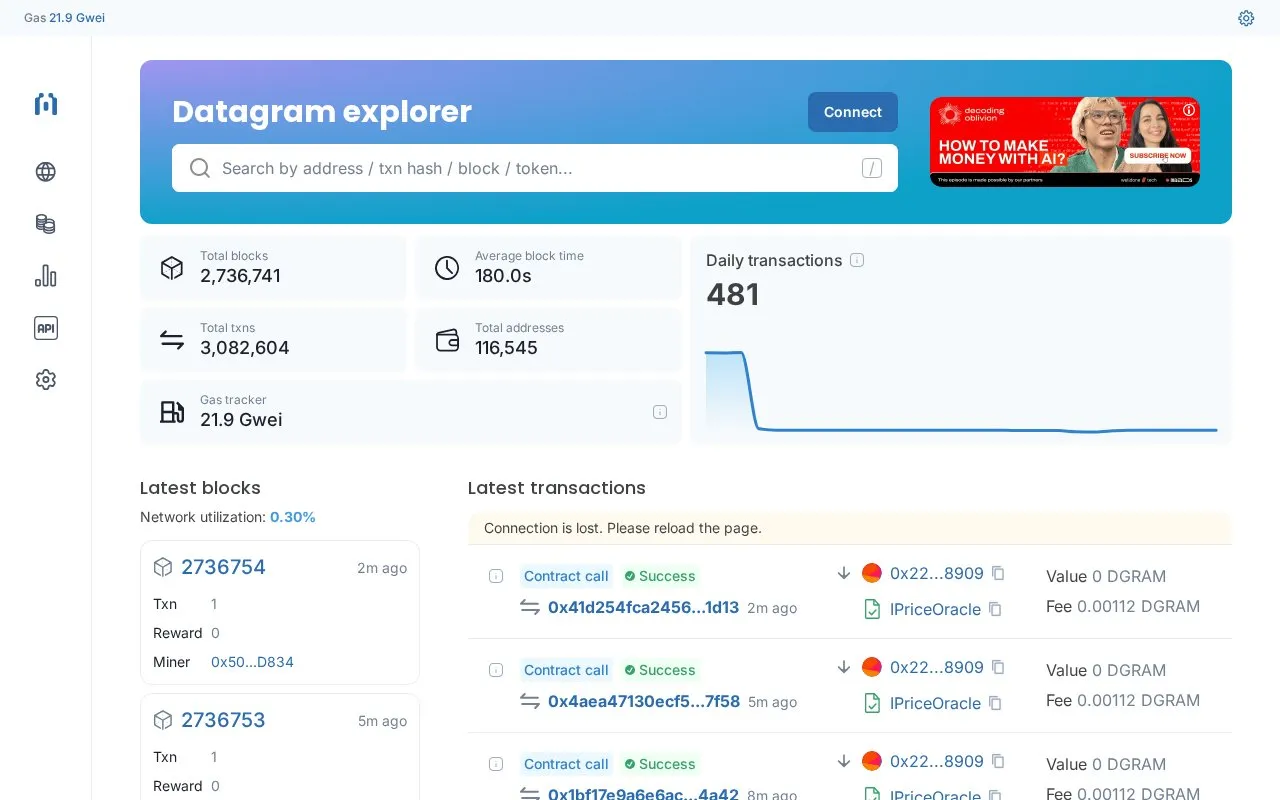Image resolution: width=1280 pixels, height=800 pixels.
Task: Copy the address 0x22...8909 in the 5m ago transaction
Action: click(x=998, y=667)
